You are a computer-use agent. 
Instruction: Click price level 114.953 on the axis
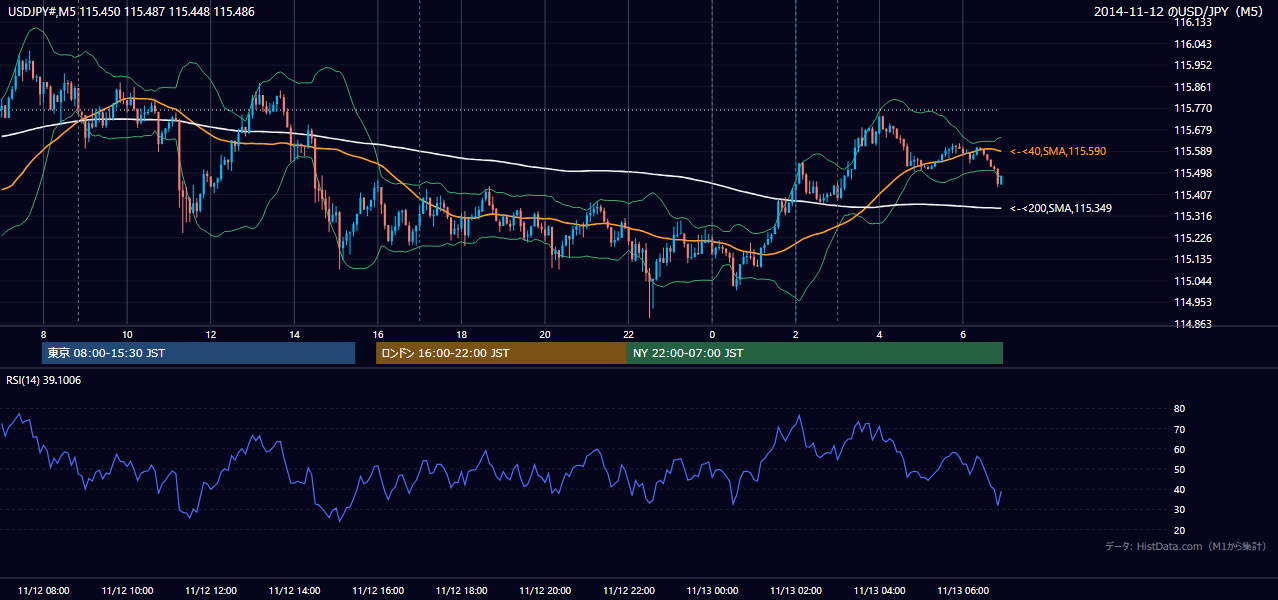(1192, 302)
